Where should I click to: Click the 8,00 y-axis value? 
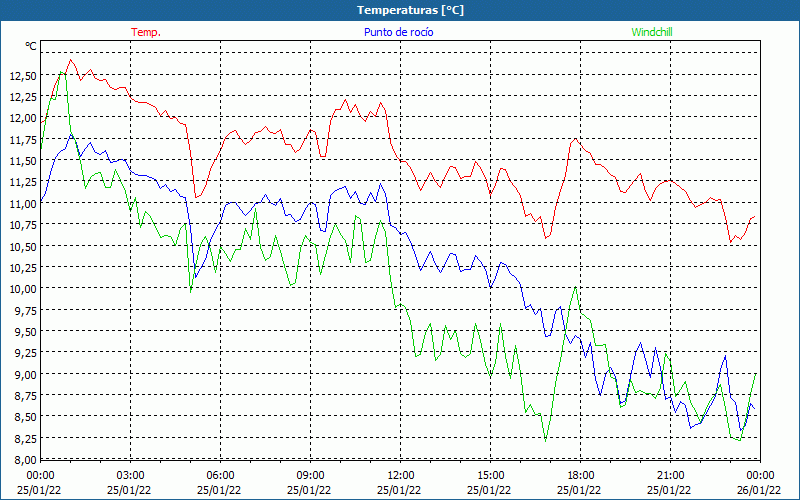pos(26,459)
